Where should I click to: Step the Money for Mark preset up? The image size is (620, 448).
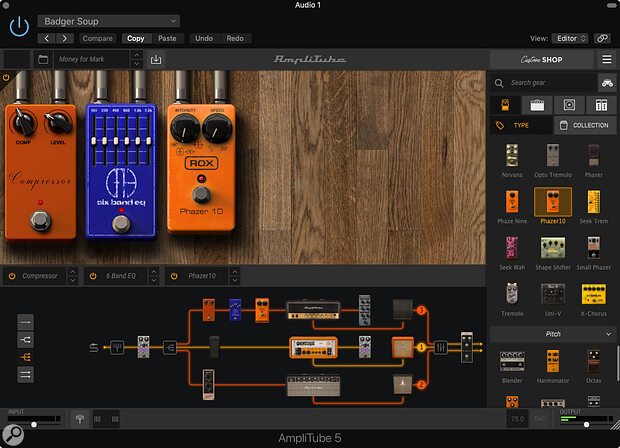[x=136, y=55]
